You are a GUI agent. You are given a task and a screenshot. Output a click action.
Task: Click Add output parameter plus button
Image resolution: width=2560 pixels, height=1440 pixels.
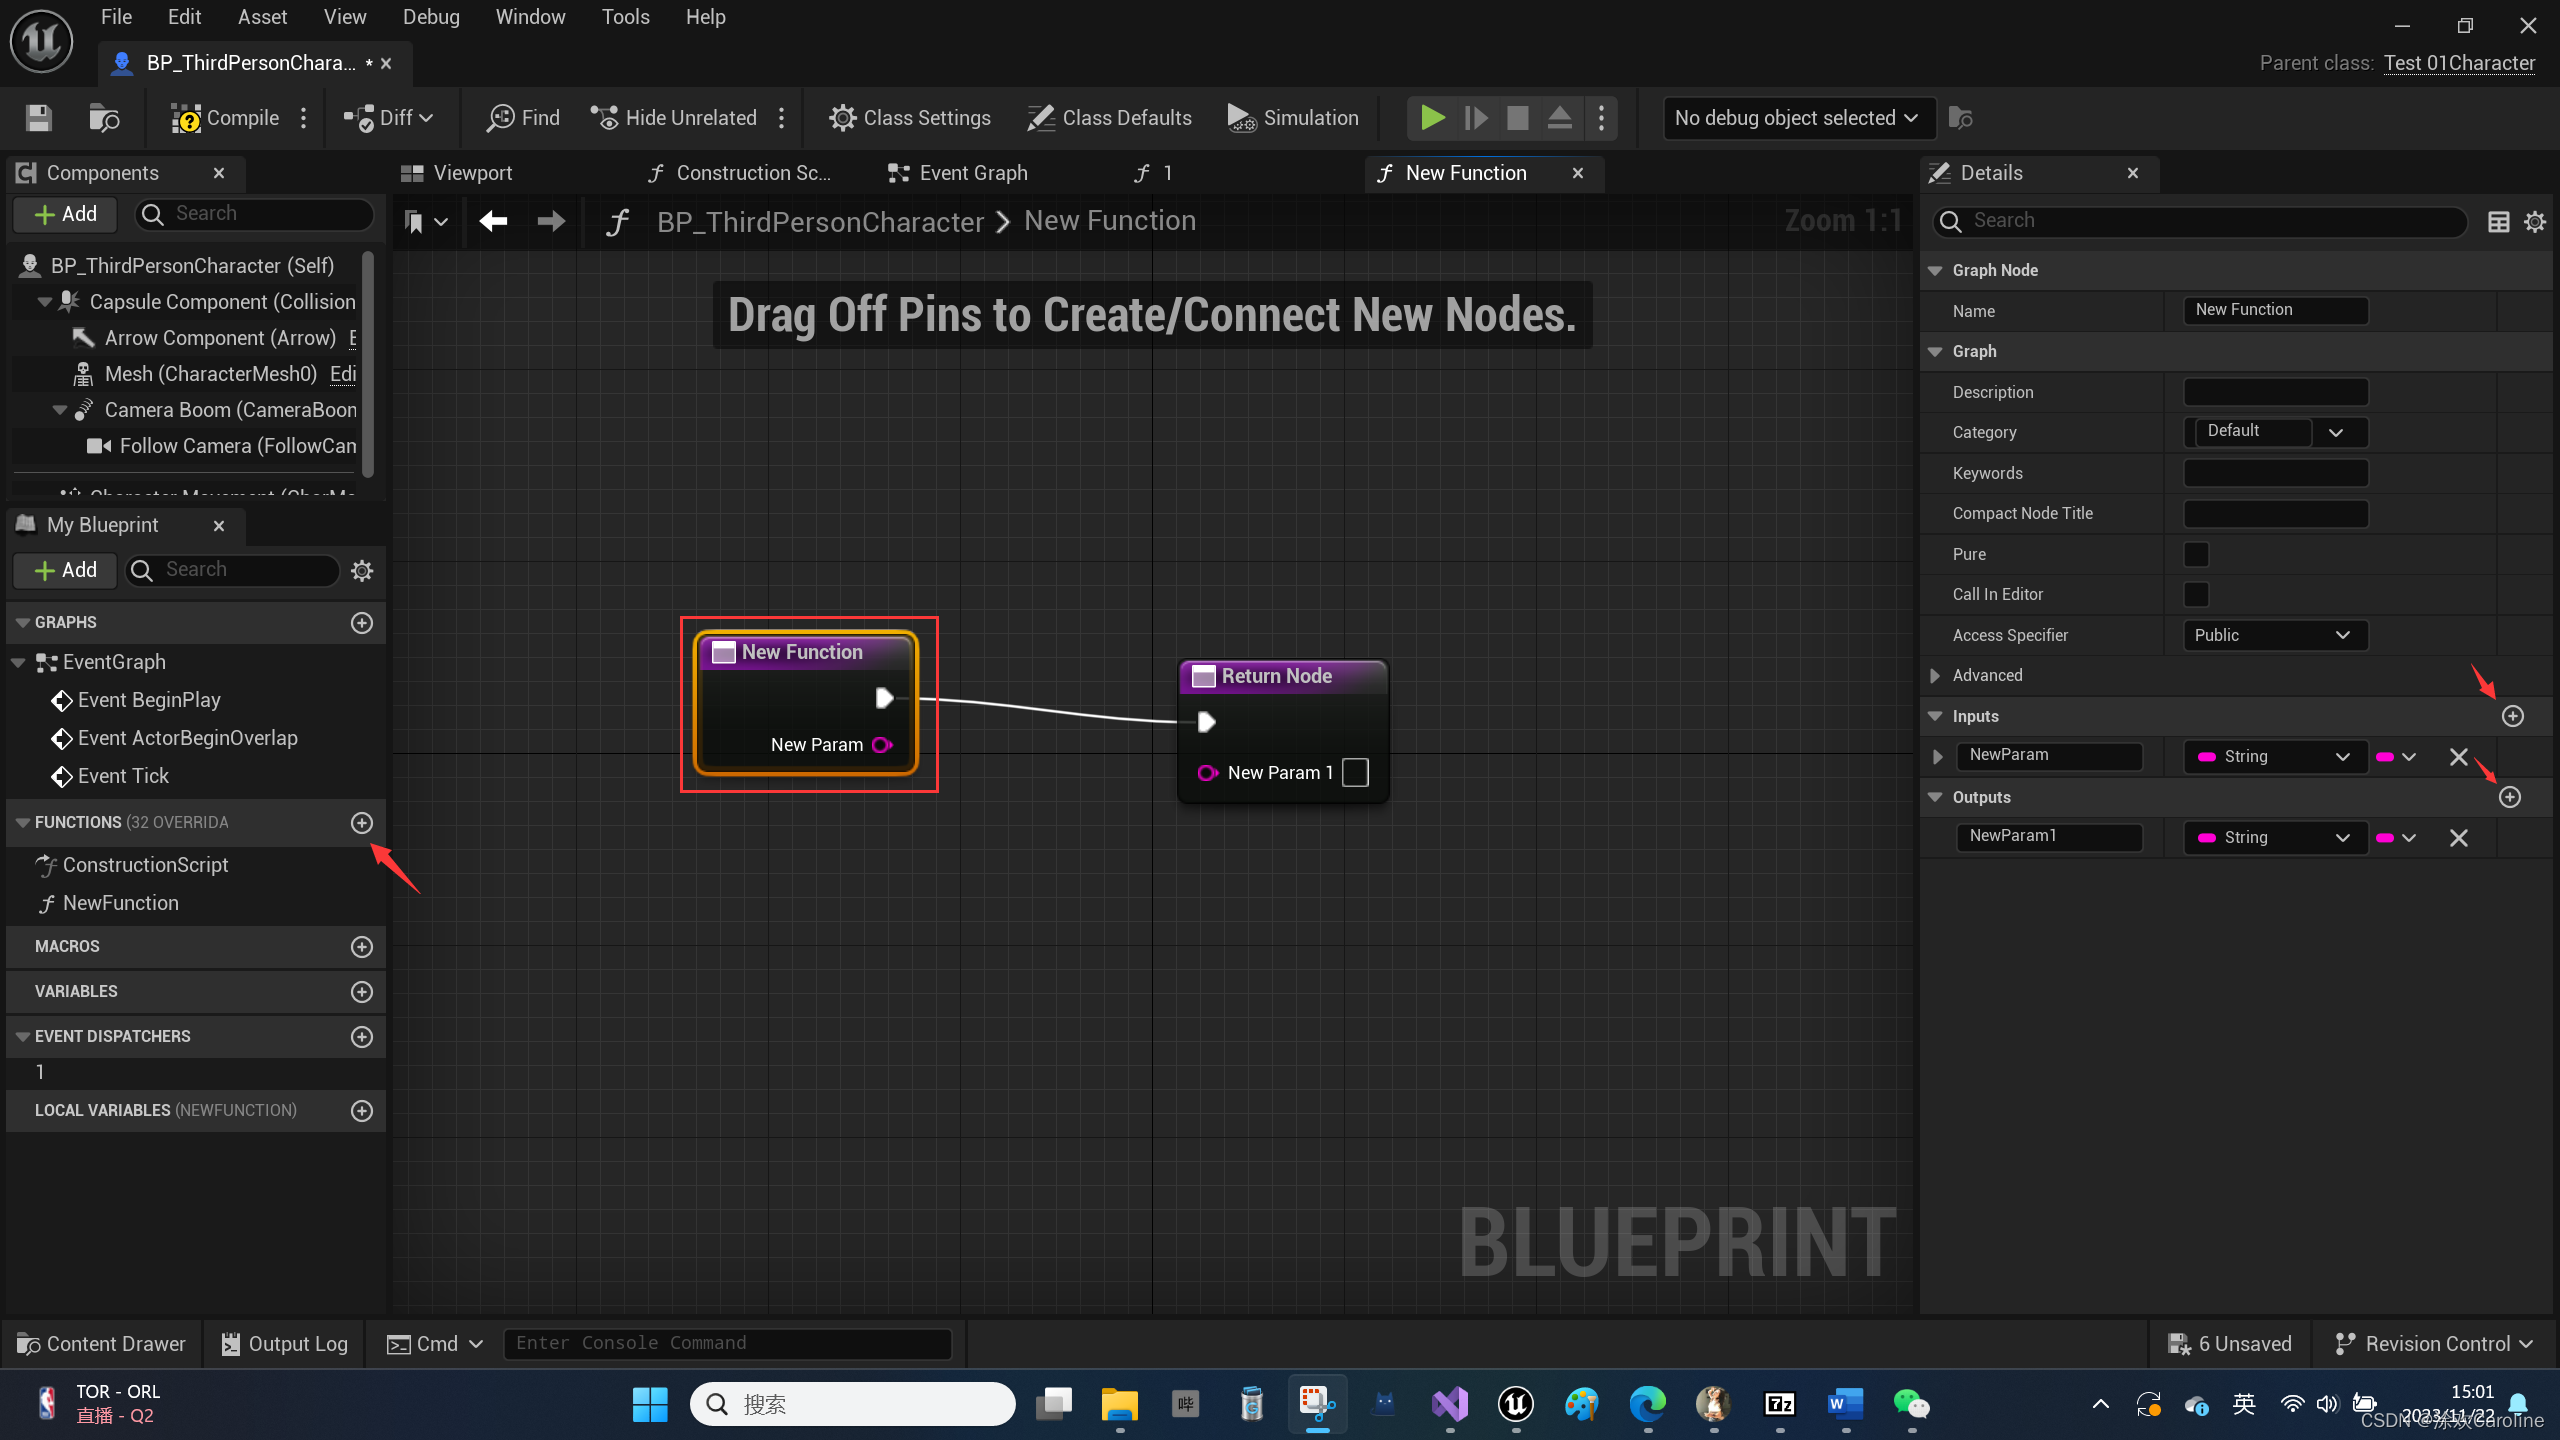[2513, 796]
